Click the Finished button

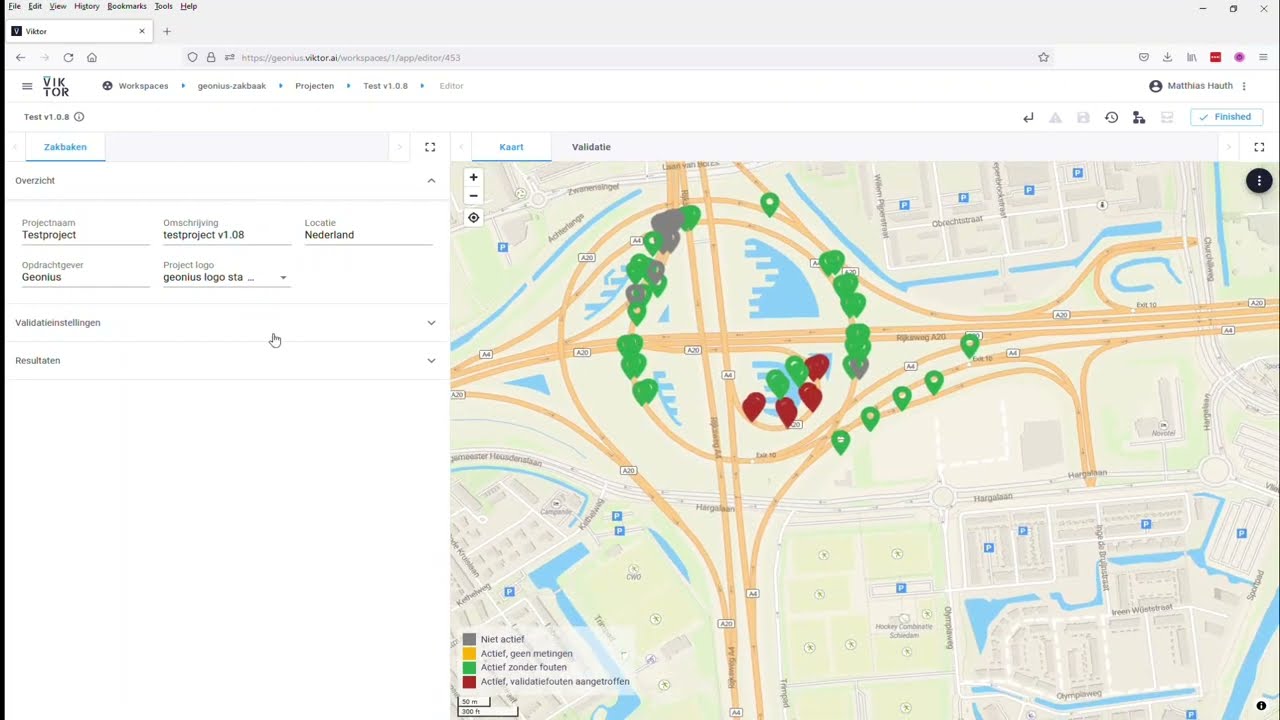[1226, 117]
